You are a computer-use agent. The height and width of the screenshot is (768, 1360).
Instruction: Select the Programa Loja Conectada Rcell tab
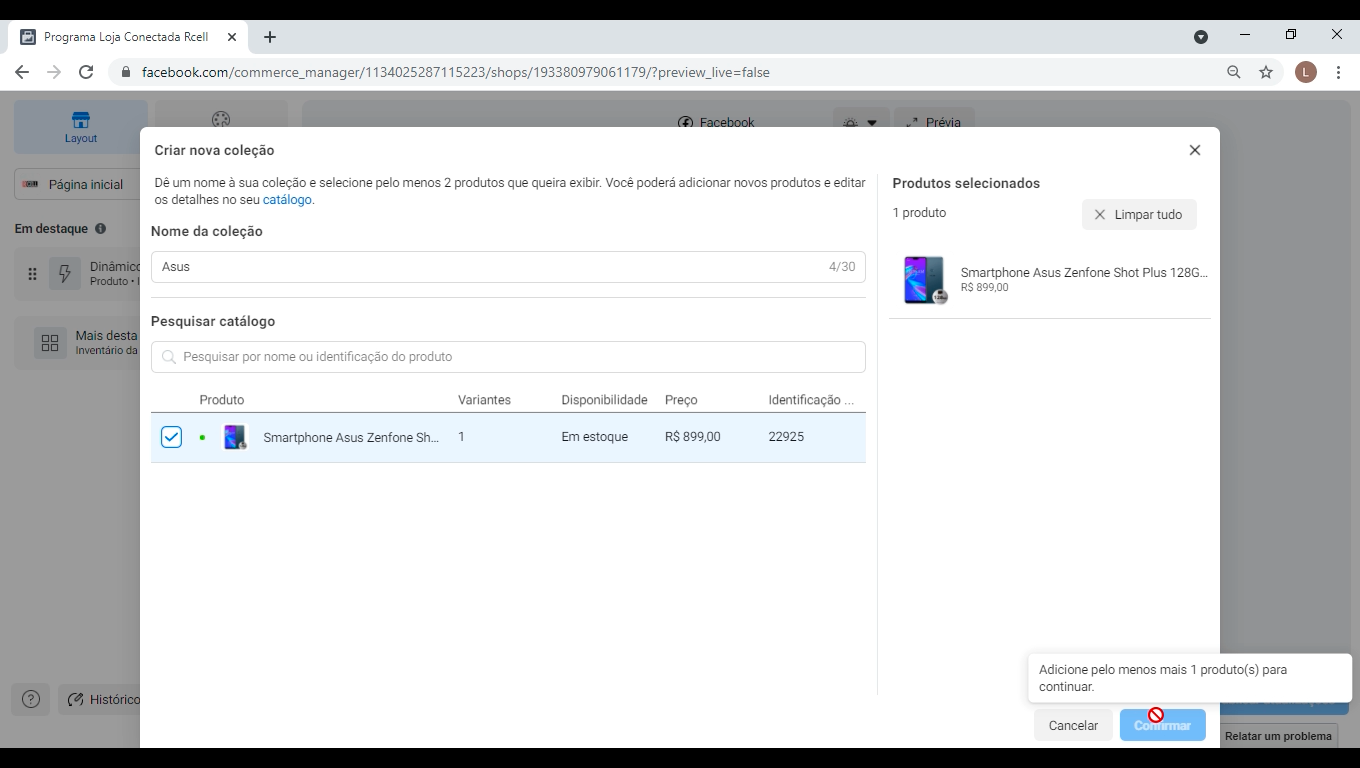coord(129,37)
